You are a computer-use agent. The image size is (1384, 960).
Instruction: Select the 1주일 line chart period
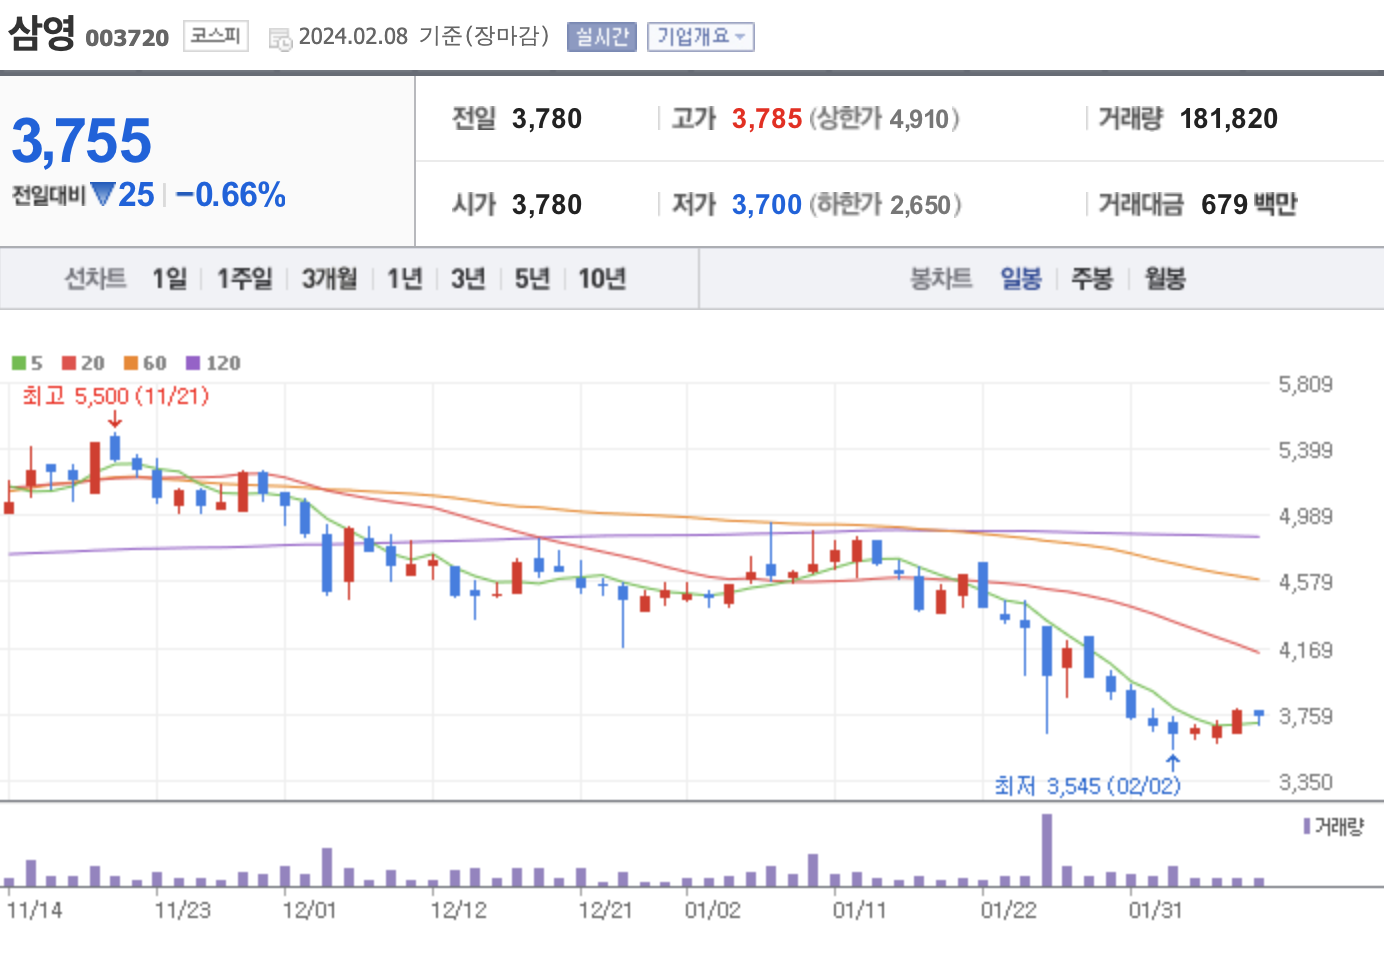pos(244,278)
